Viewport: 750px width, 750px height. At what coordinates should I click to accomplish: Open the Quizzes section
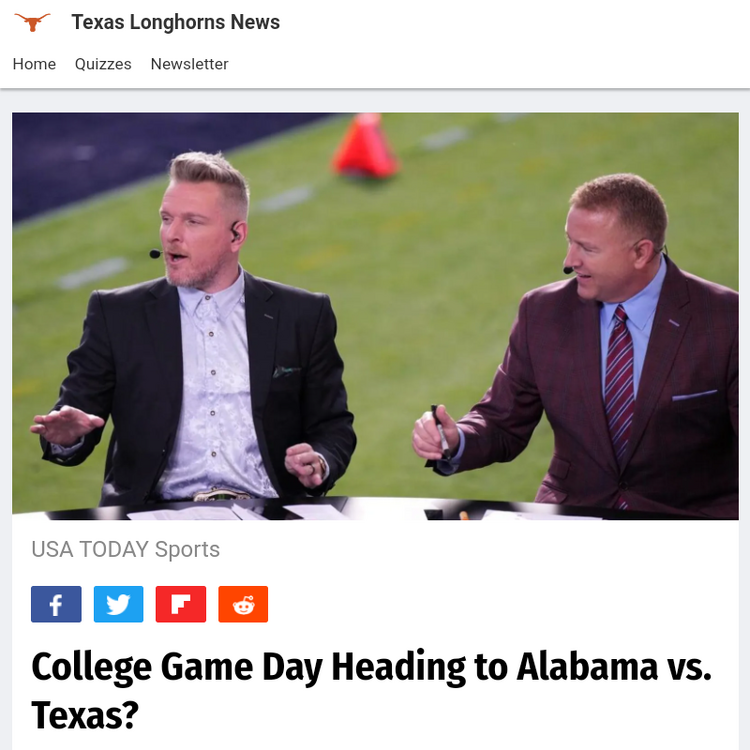point(103,64)
